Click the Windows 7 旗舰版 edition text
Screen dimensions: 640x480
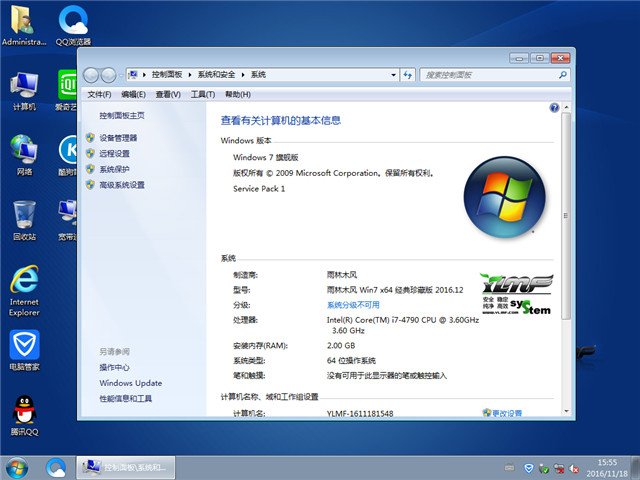(265, 158)
